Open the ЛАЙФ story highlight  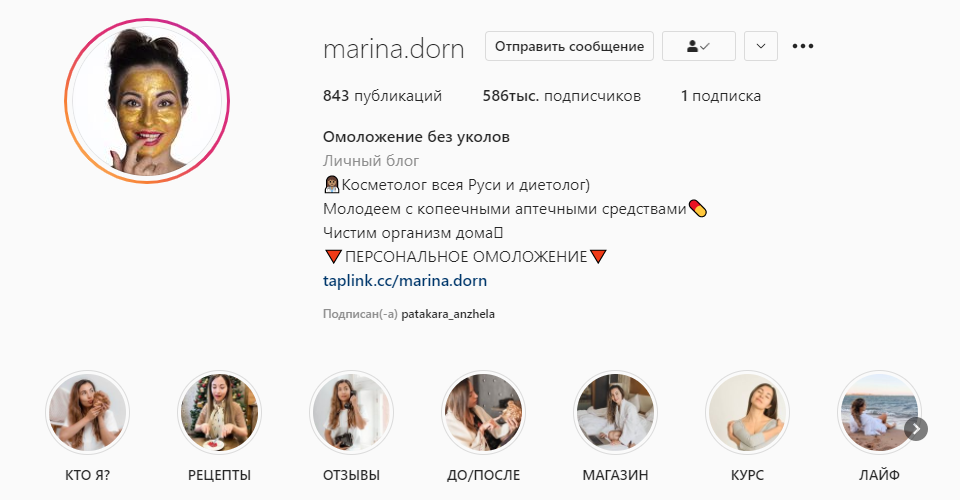point(879,412)
